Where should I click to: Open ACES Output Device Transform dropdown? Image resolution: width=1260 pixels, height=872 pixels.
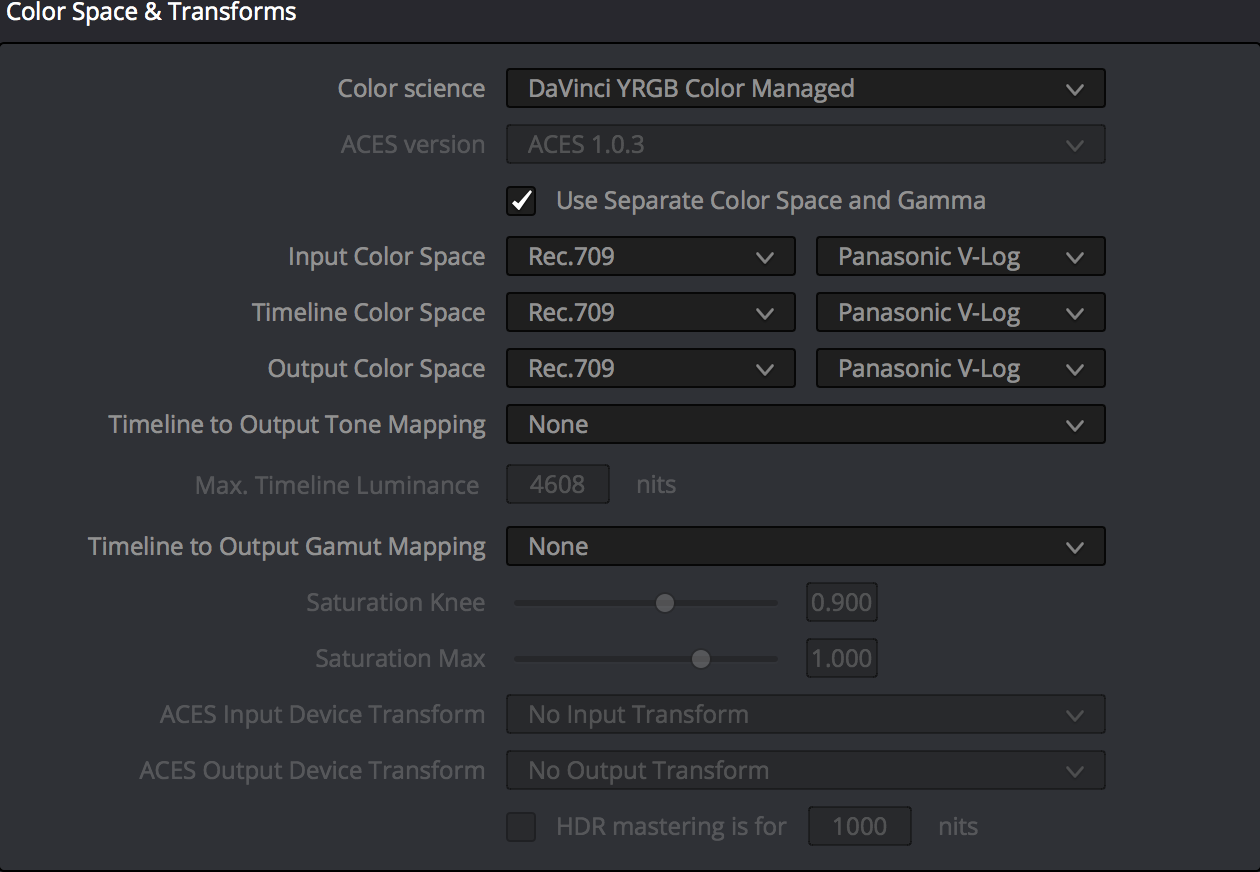805,770
